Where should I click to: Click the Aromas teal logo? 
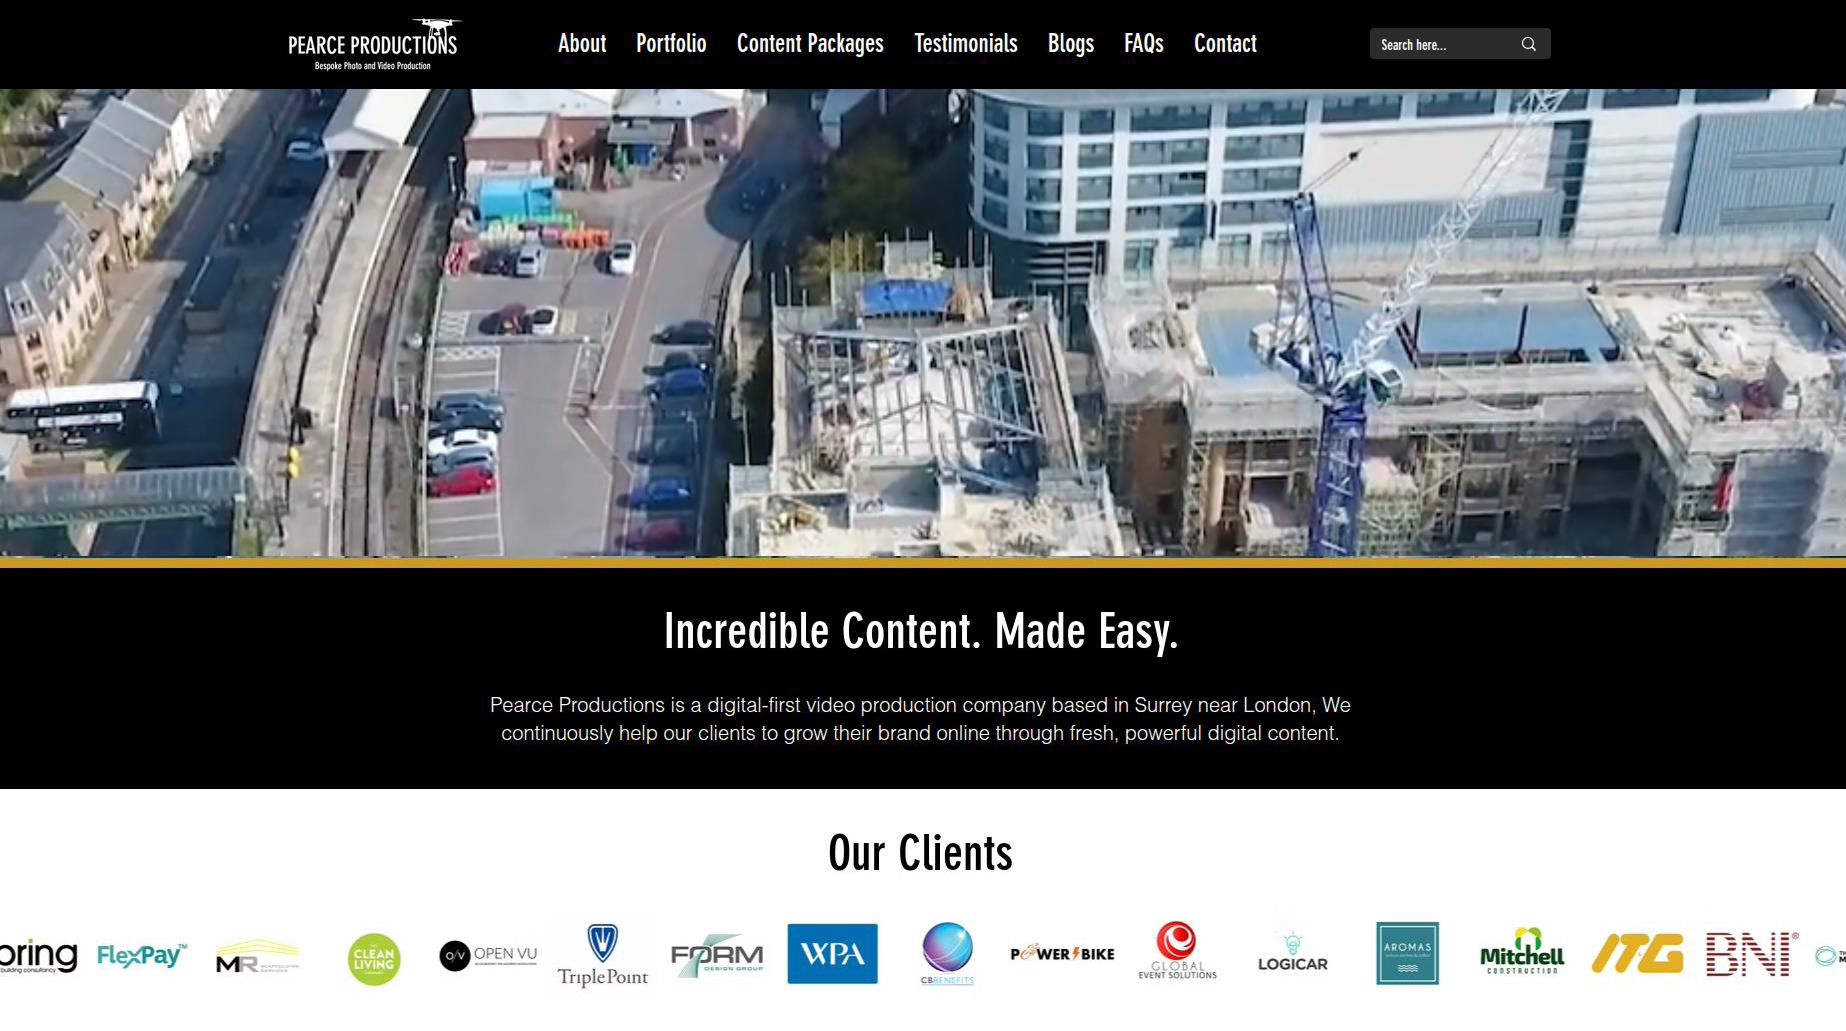tap(1407, 953)
